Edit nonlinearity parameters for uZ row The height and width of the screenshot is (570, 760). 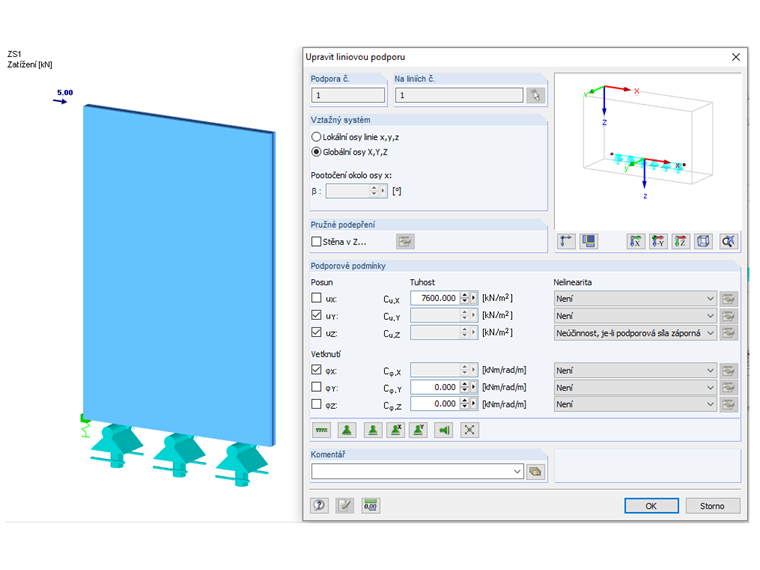click(x=728, y=333)
